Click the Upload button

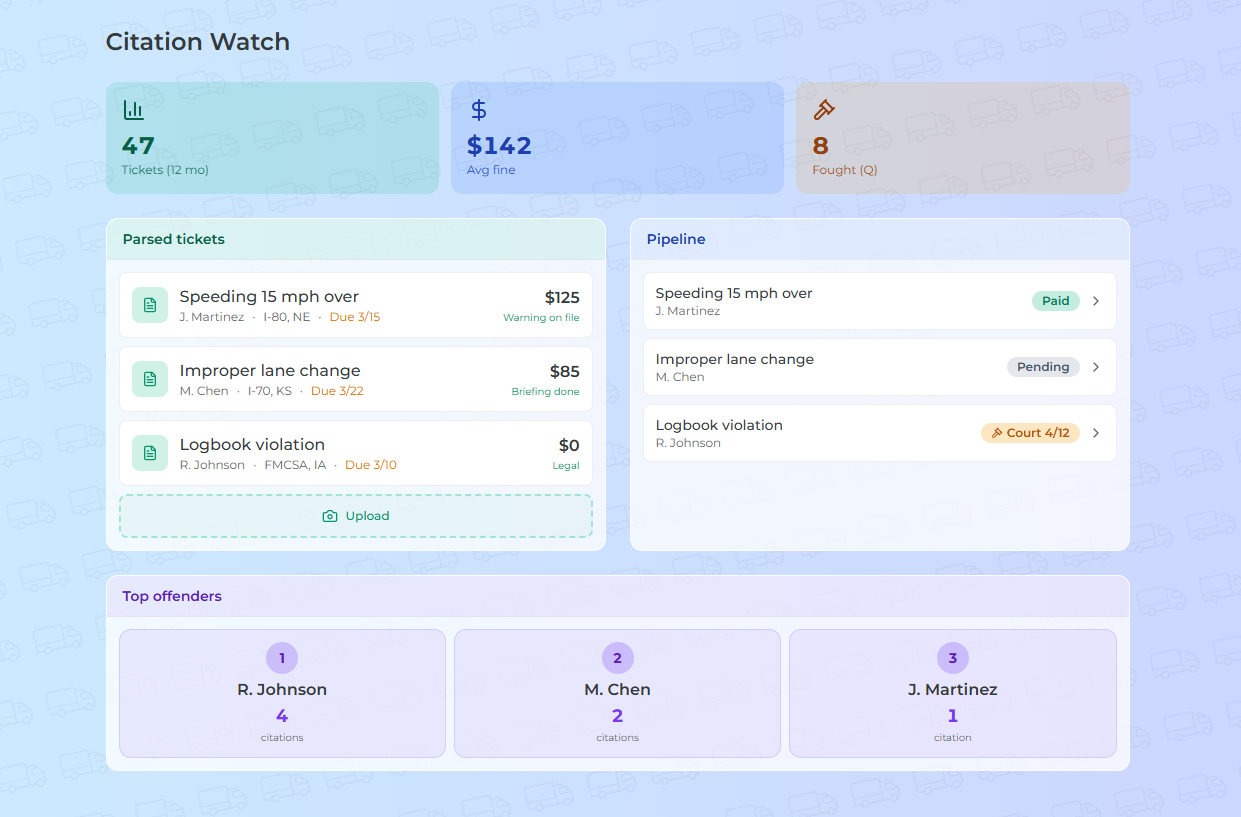(356, 515)
